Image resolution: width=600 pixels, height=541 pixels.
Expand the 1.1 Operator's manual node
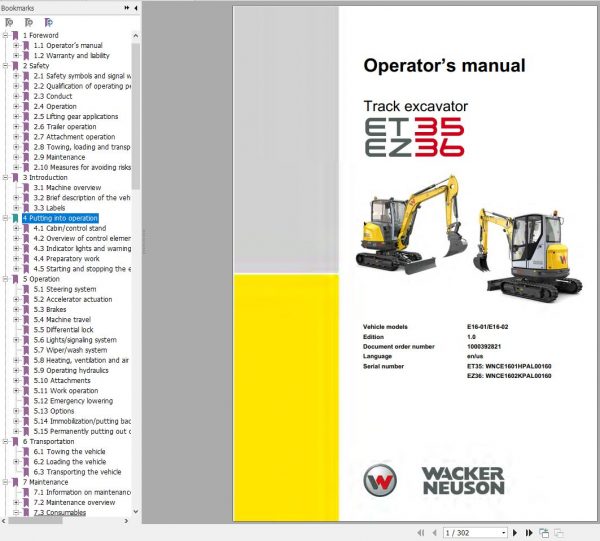coord(16,45)
